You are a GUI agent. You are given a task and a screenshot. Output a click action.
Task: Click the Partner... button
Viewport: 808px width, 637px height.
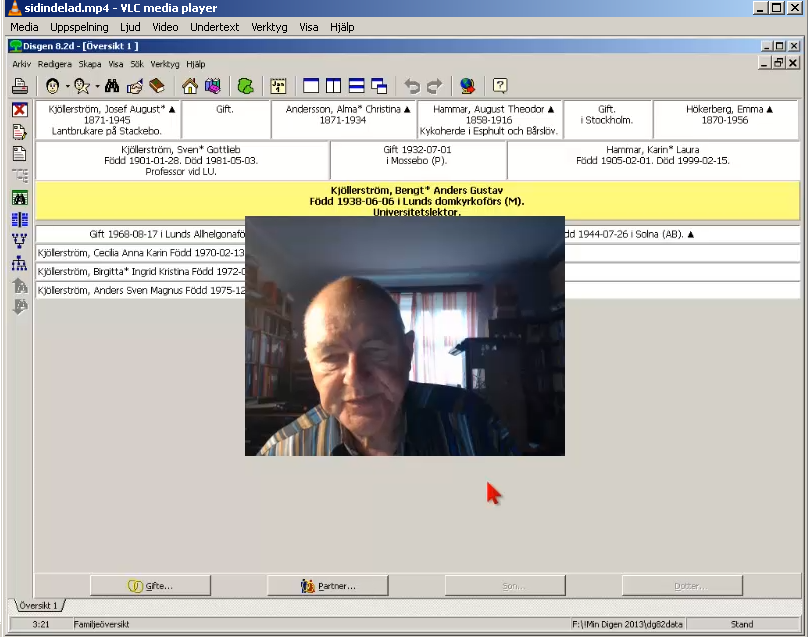(x=327, y=586)
